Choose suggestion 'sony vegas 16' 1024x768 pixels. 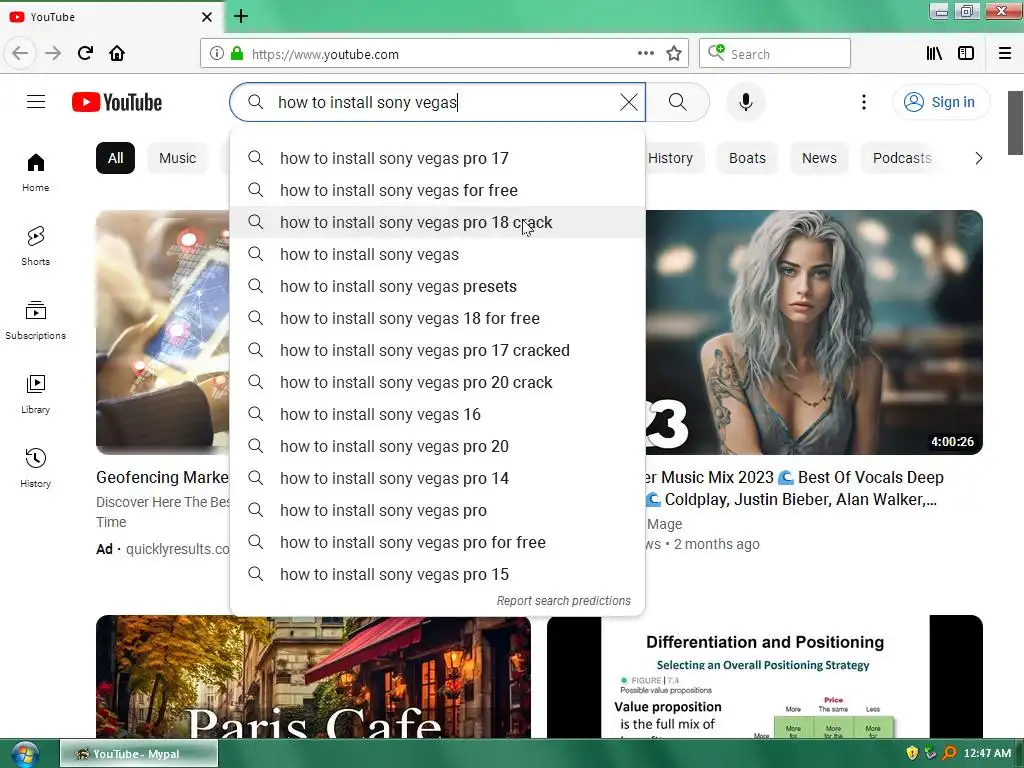click(438, 414)
